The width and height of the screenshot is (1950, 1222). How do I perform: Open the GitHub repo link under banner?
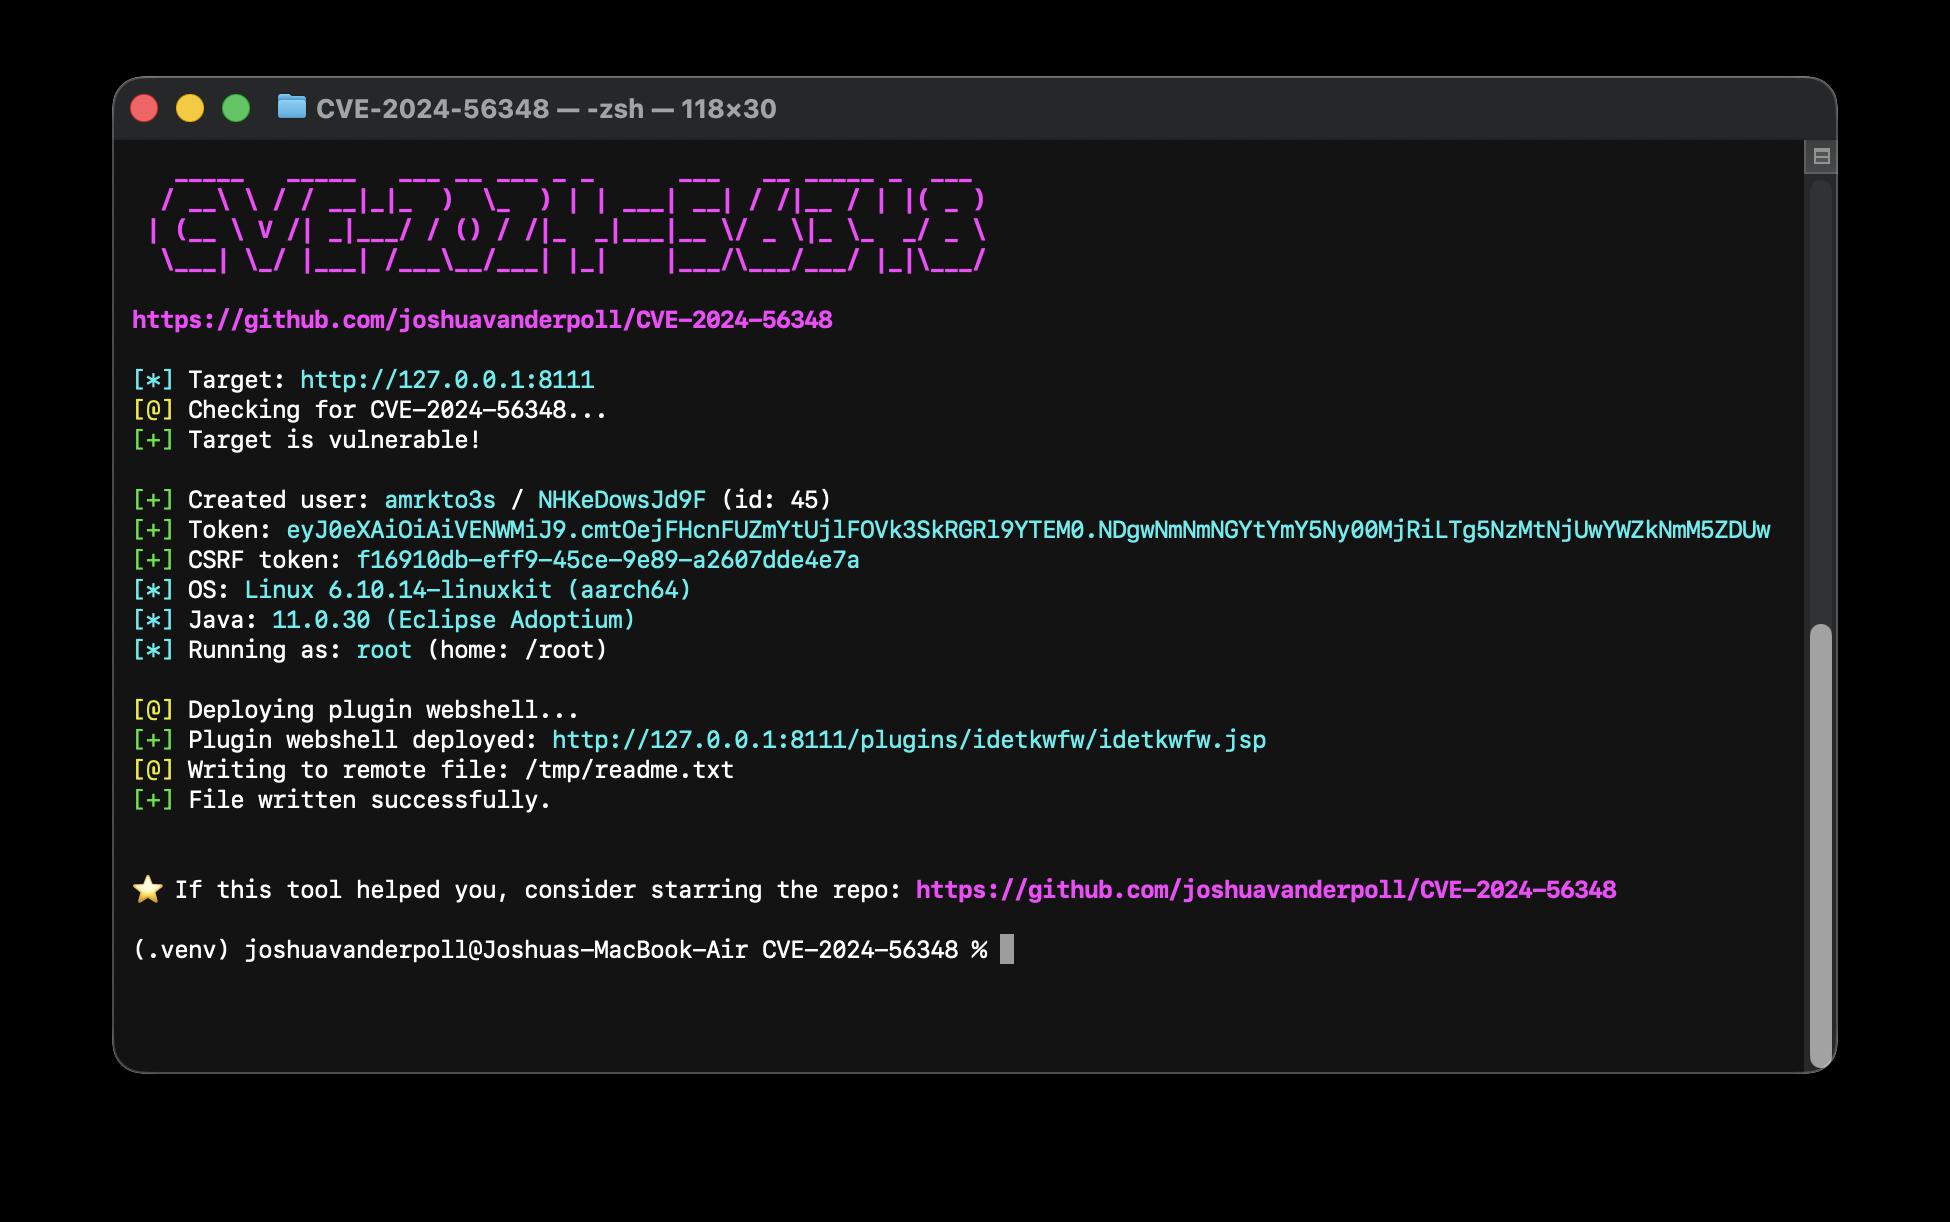coord(482,320)
